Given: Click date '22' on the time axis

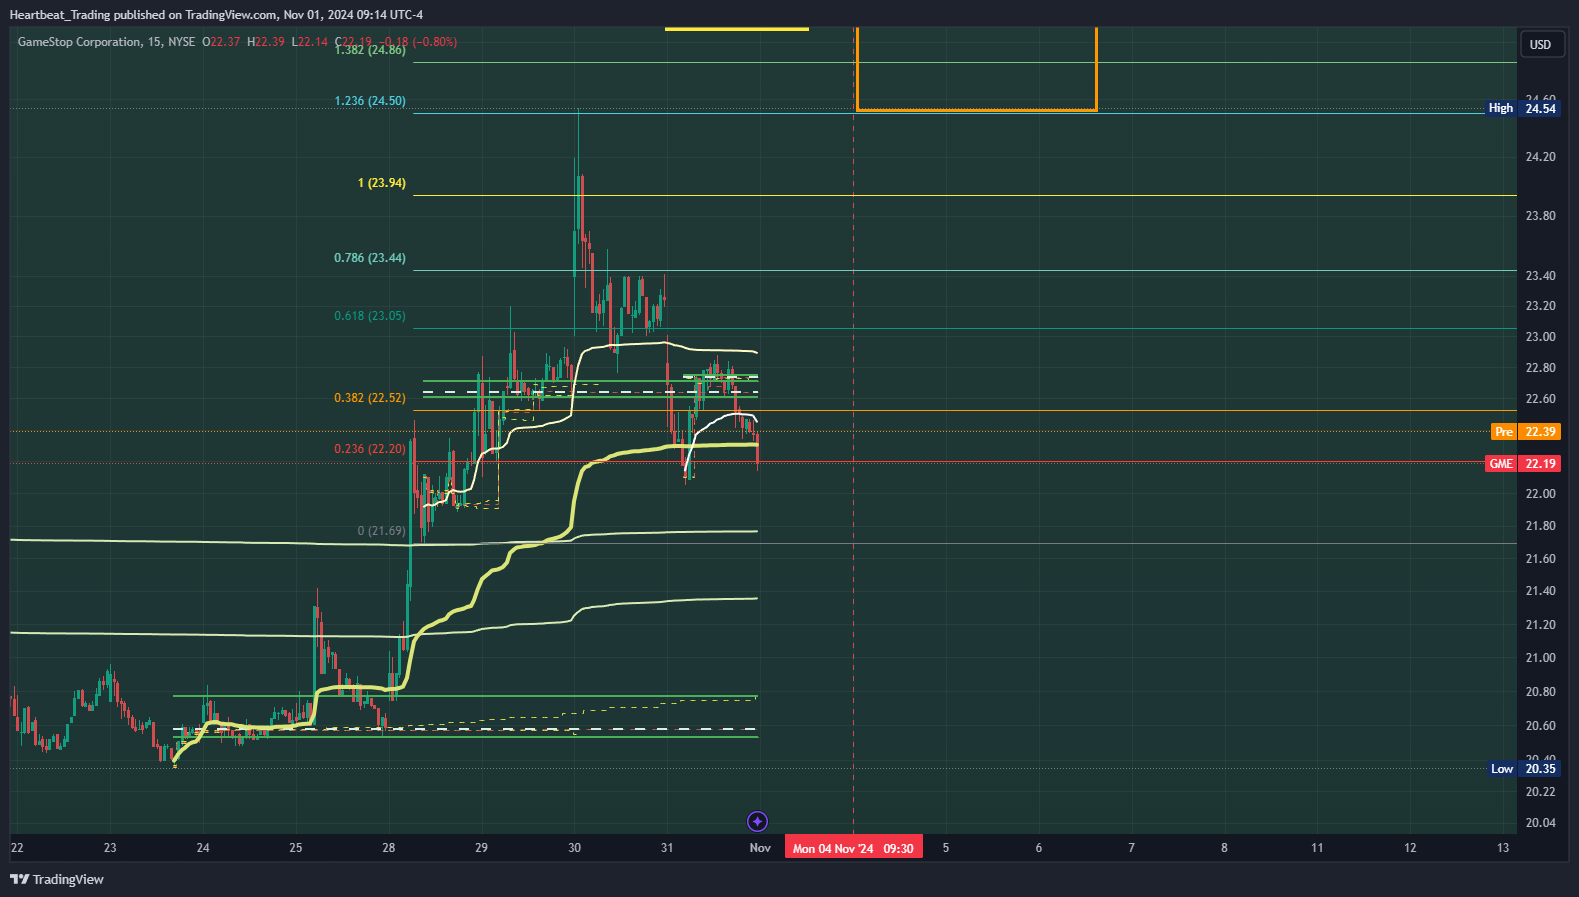Looking at the screenshot, I should (17, 848).
